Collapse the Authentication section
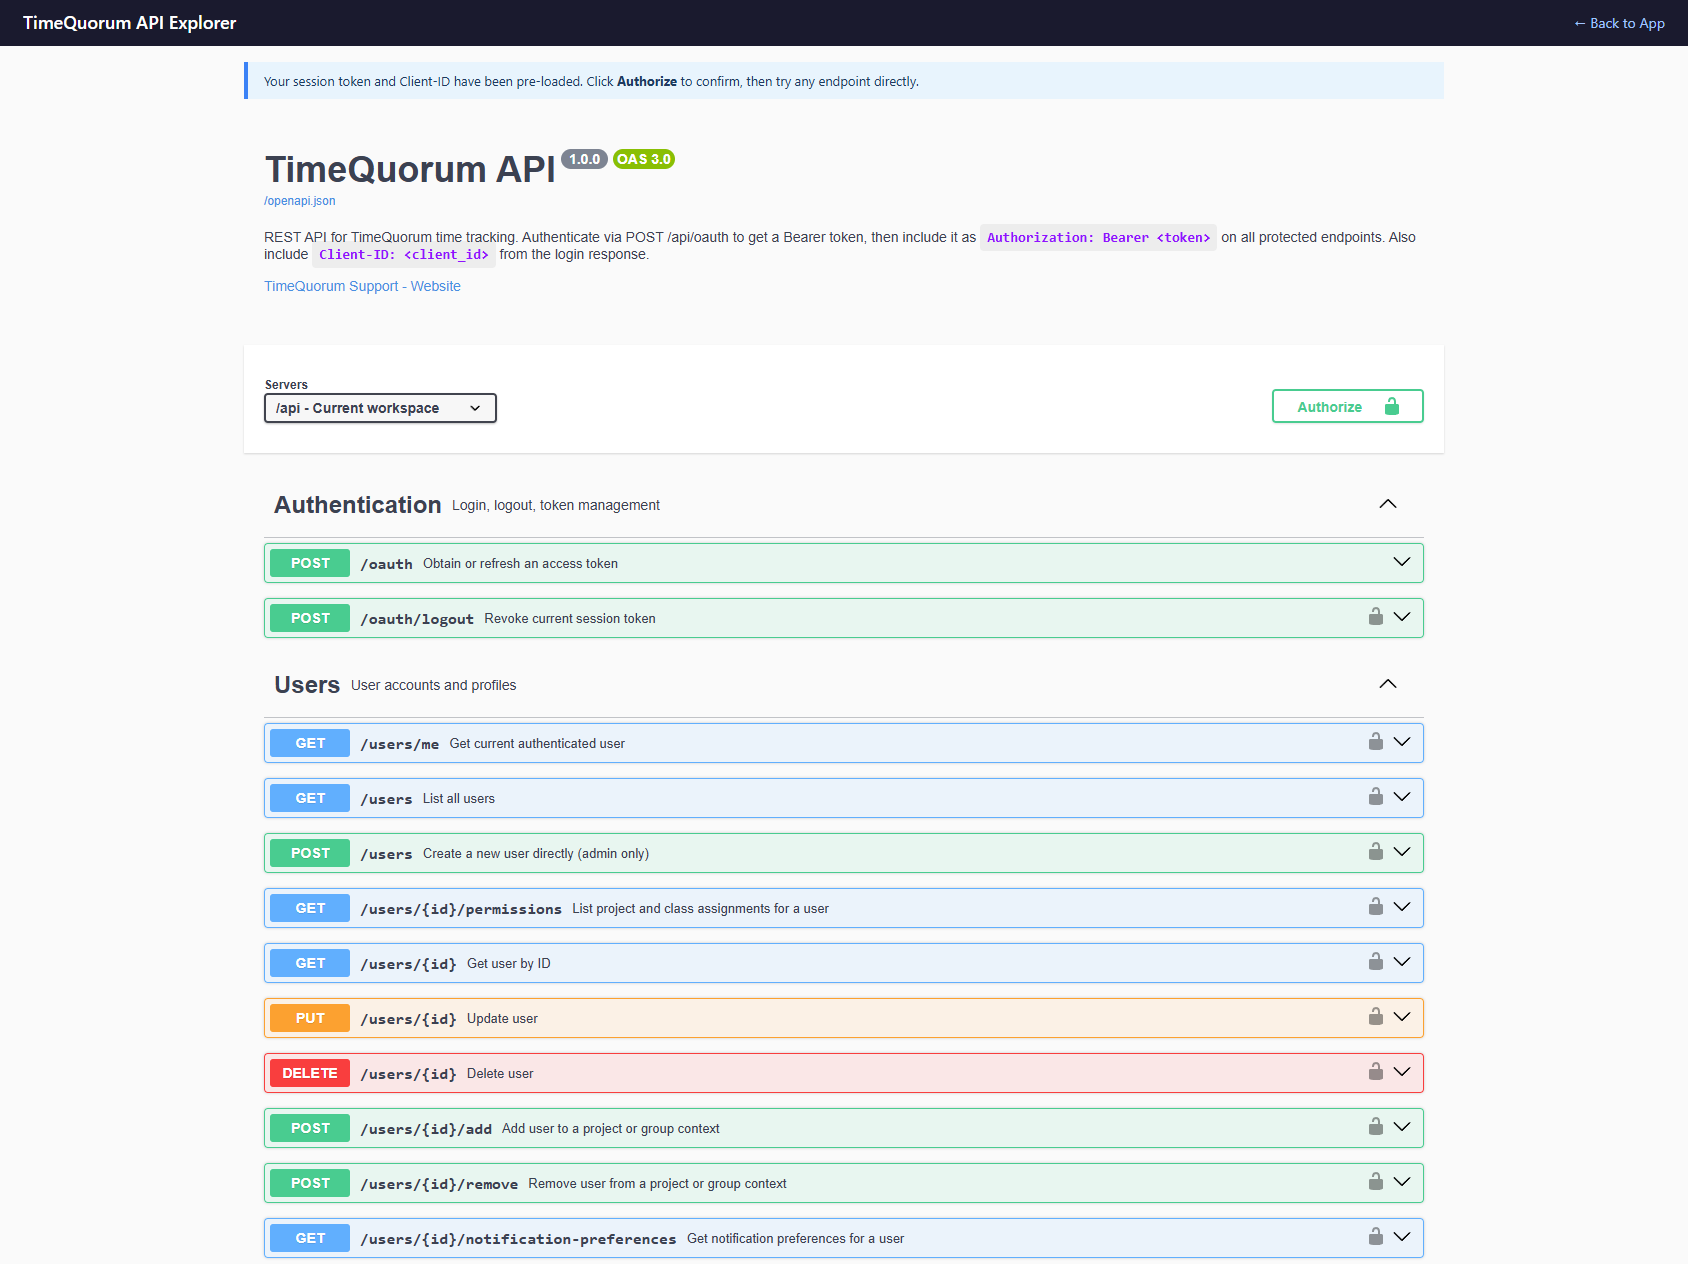This screenshot has height=1264, width=1688. 1388,504
